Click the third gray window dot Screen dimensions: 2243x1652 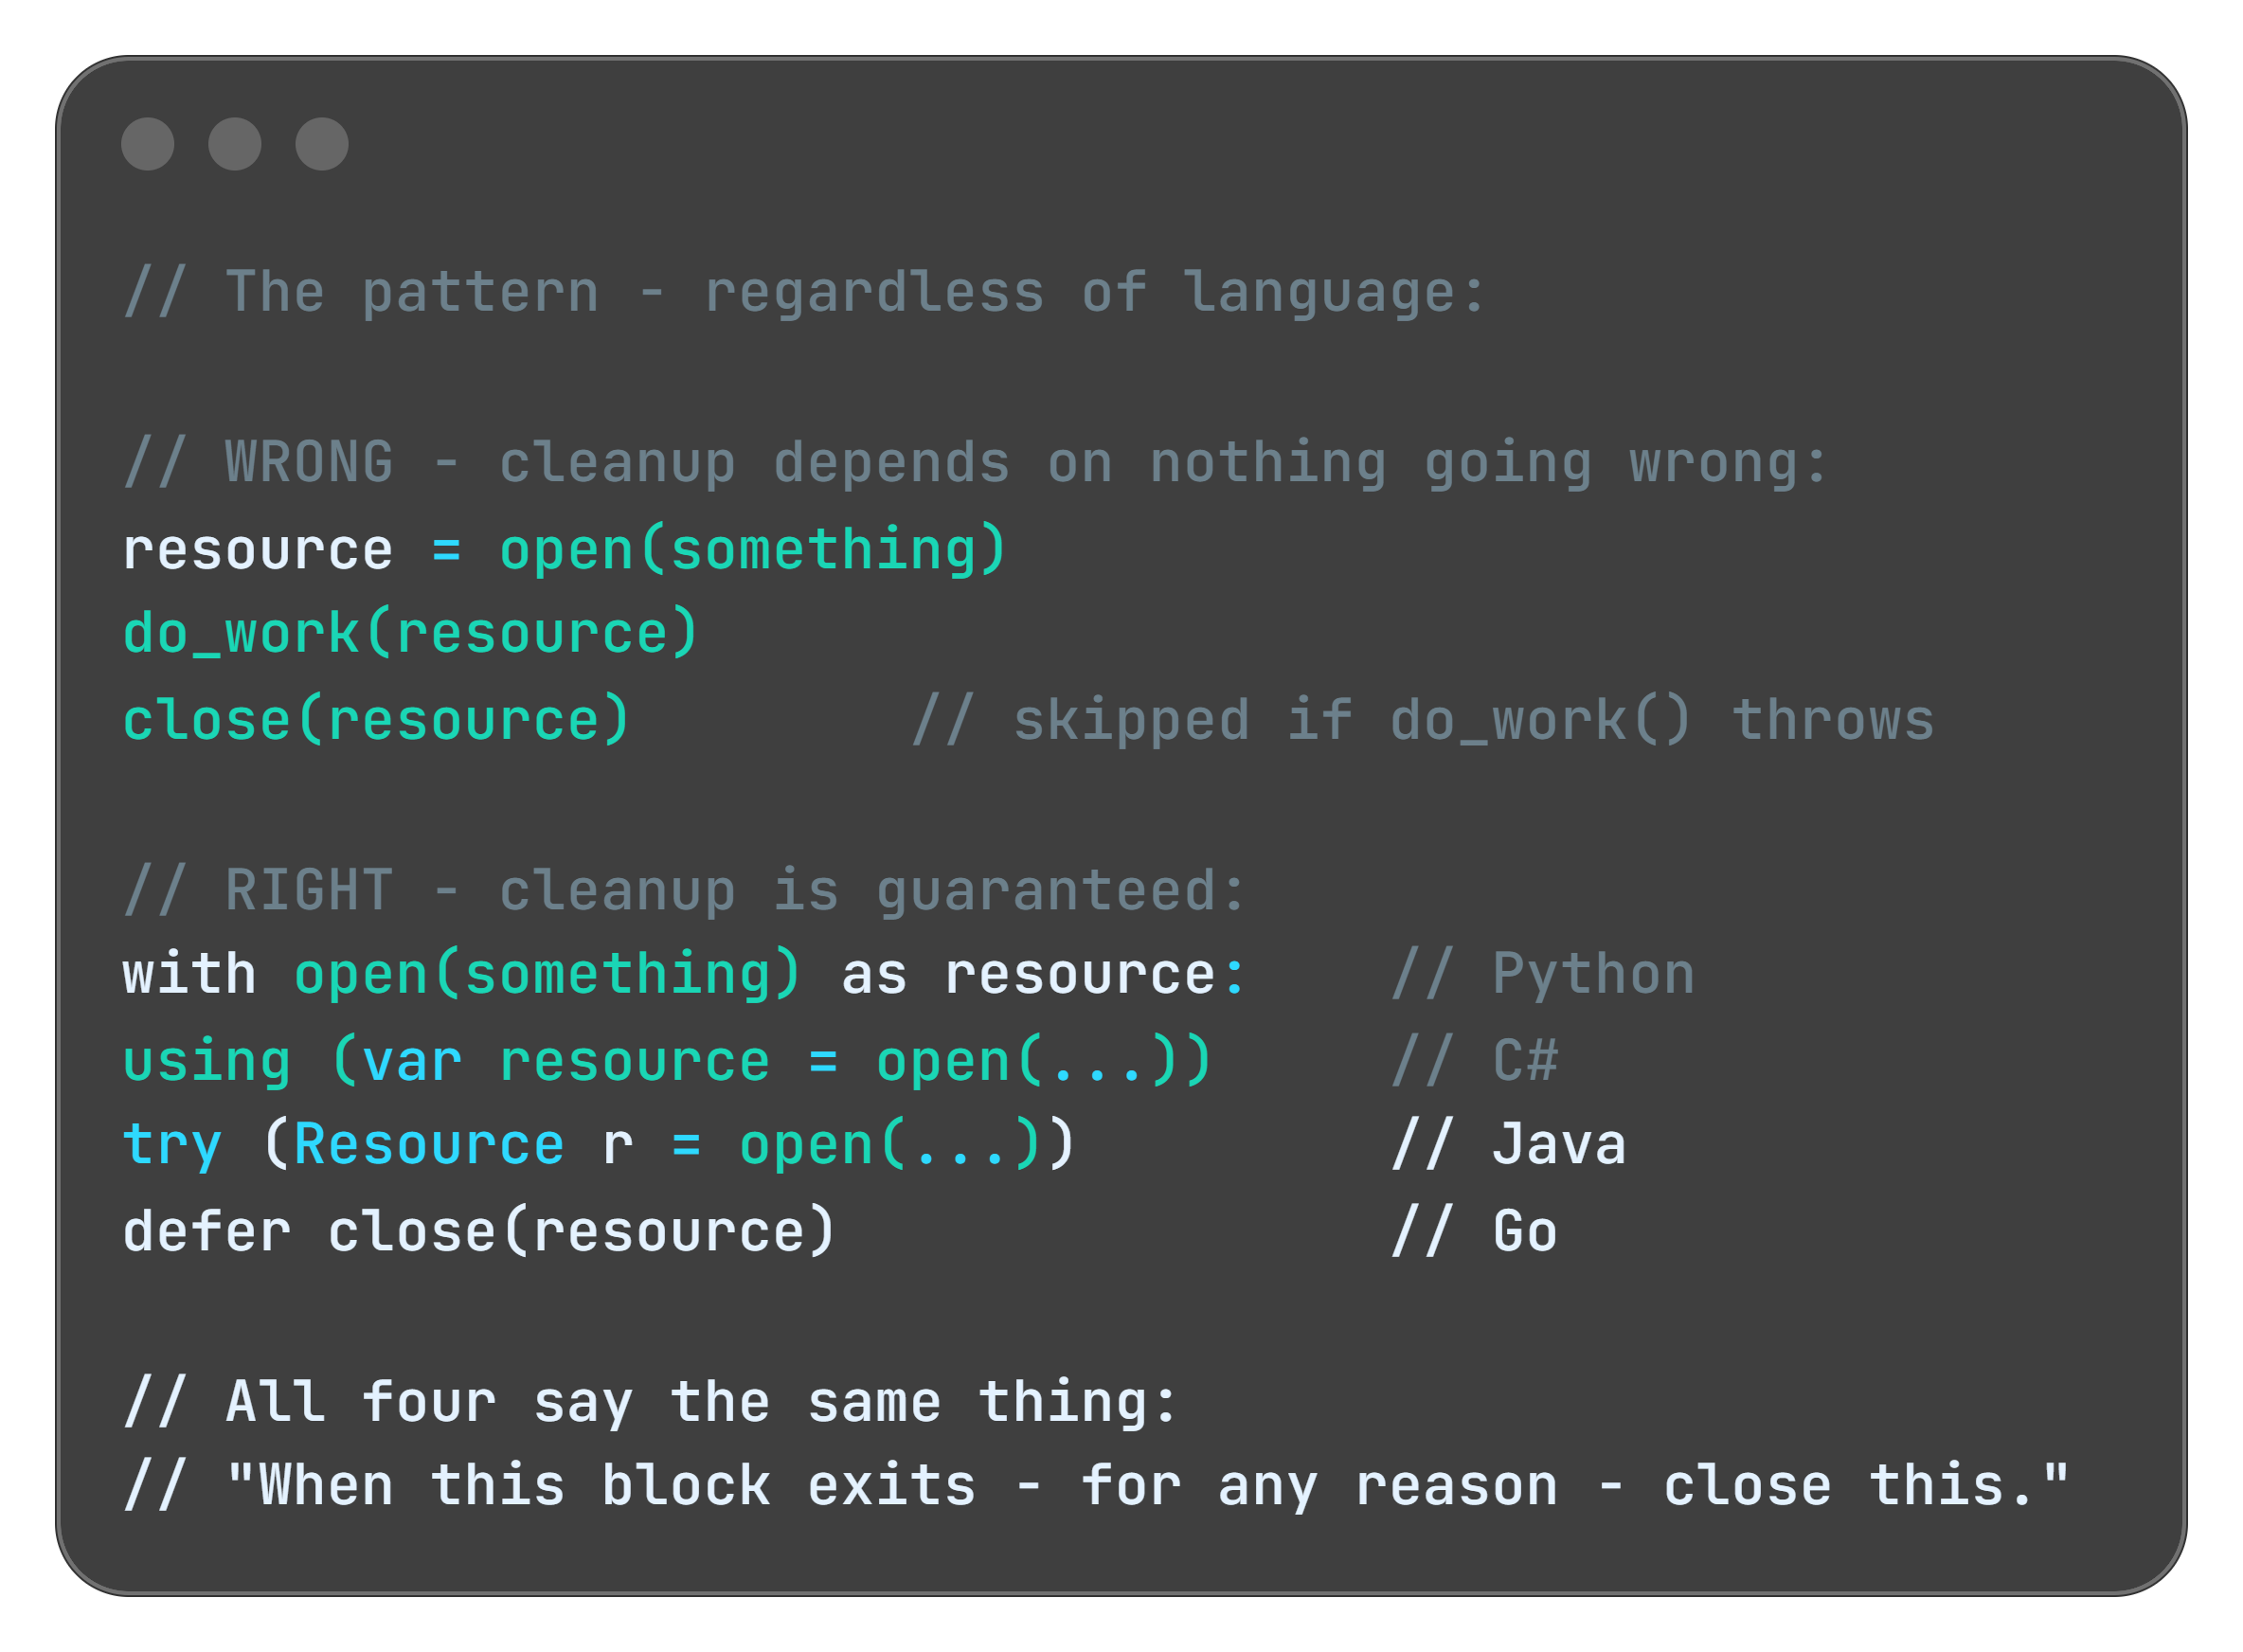pos(322,144)
